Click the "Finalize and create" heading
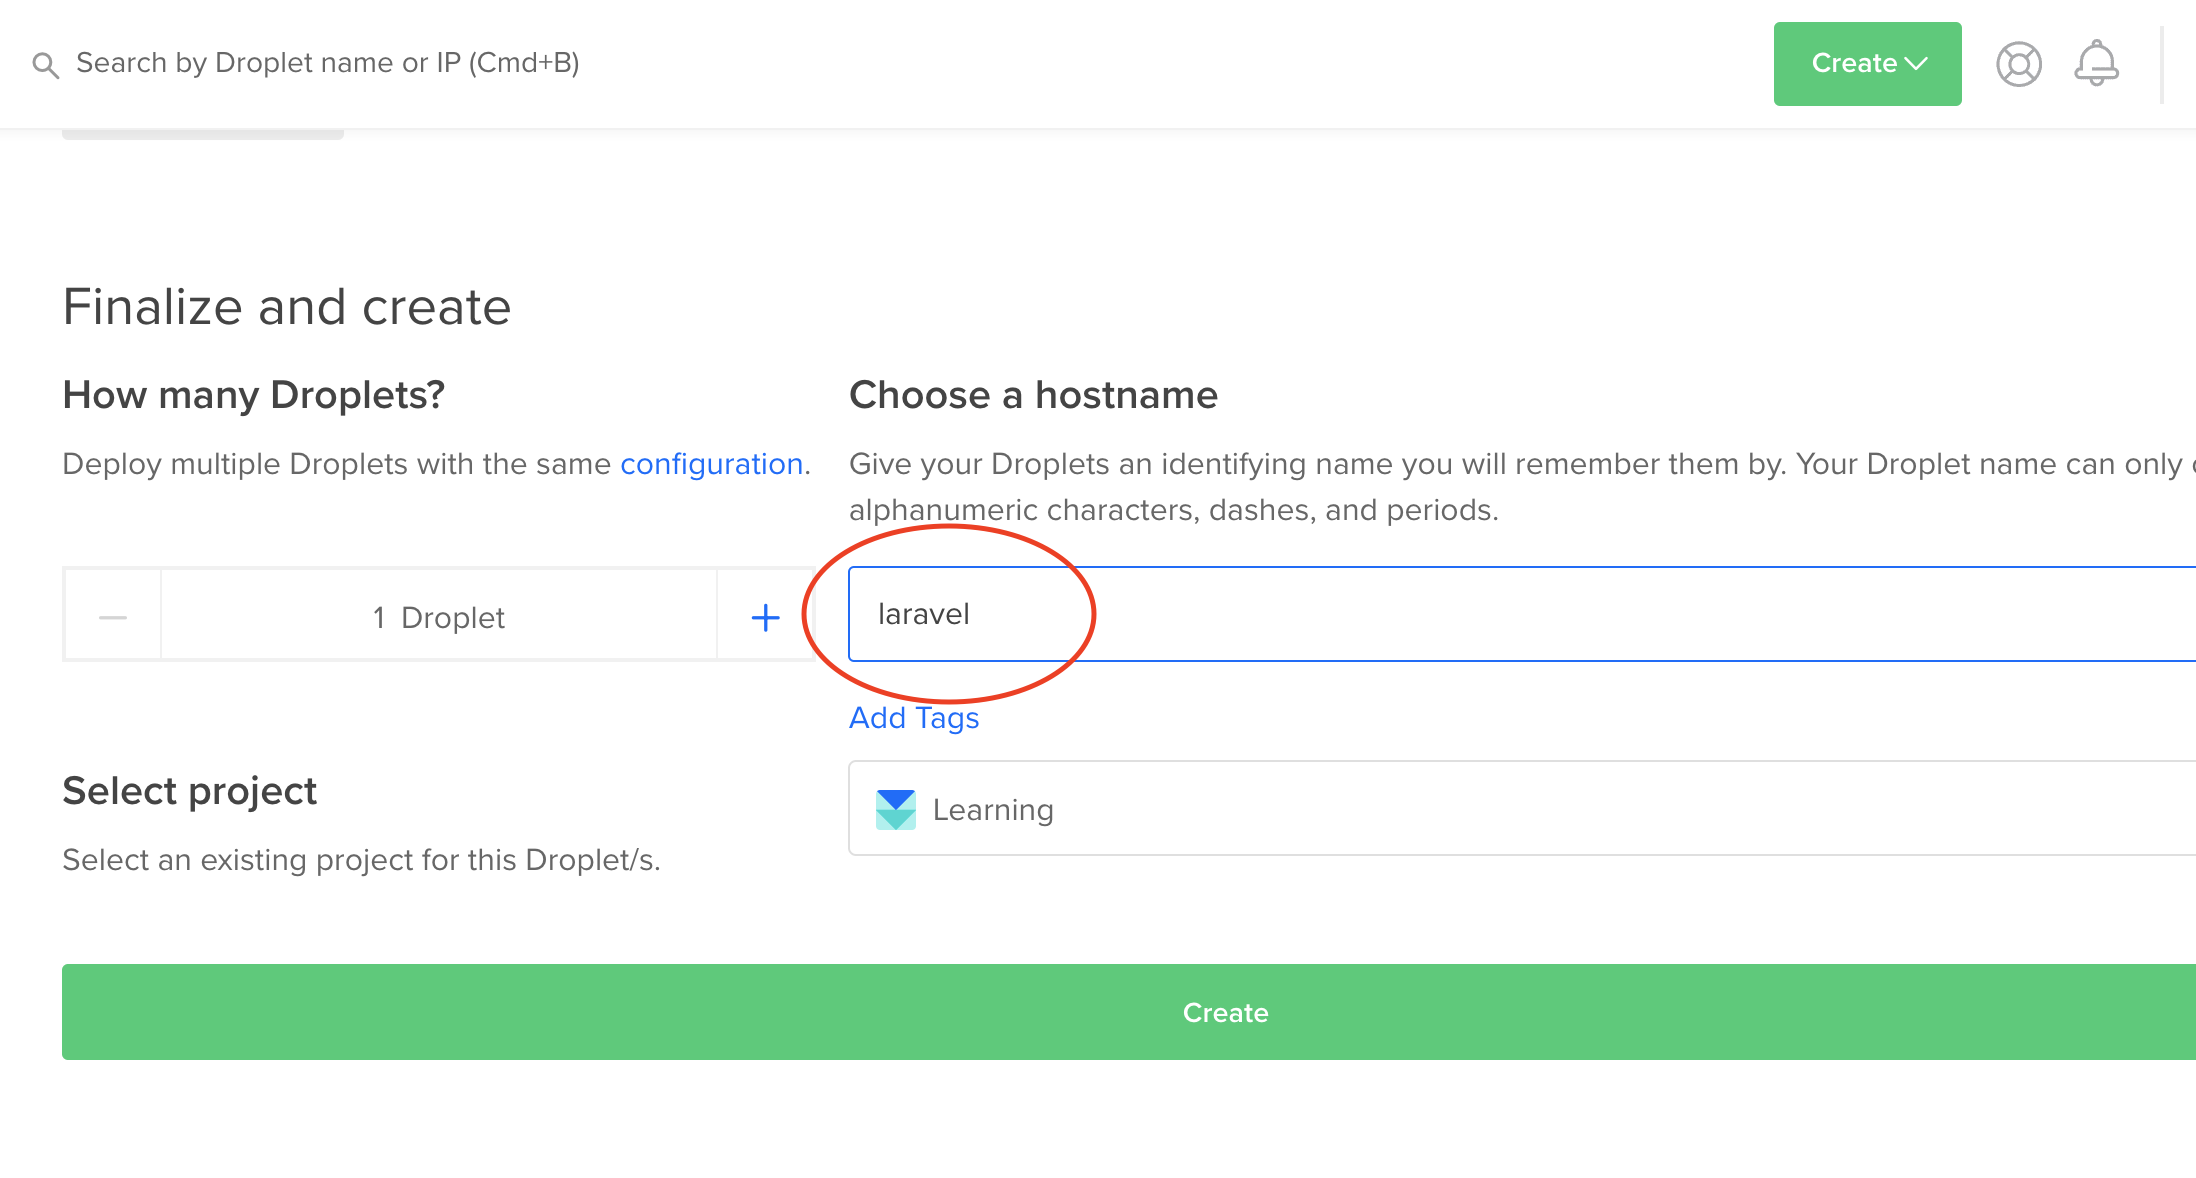Viewport: 2196px width, 1178px height. pos(287,306)
